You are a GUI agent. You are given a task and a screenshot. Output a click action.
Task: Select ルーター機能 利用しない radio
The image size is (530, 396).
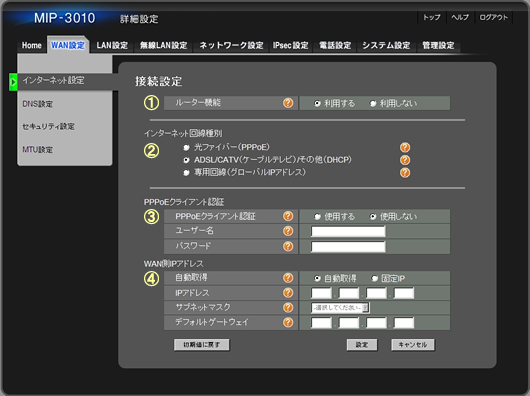pyautogui.click(x=372, y=103)
